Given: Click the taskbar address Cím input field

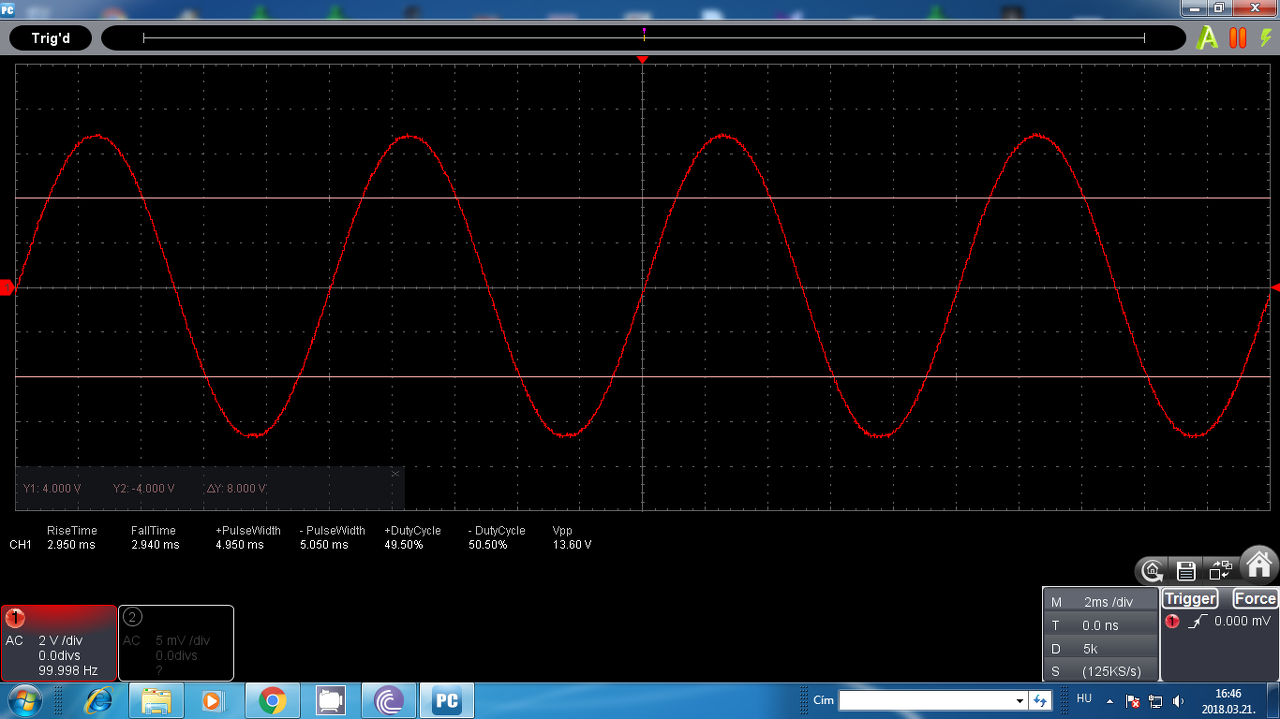Looking at the screenshot, I should [x=926, y=700].
